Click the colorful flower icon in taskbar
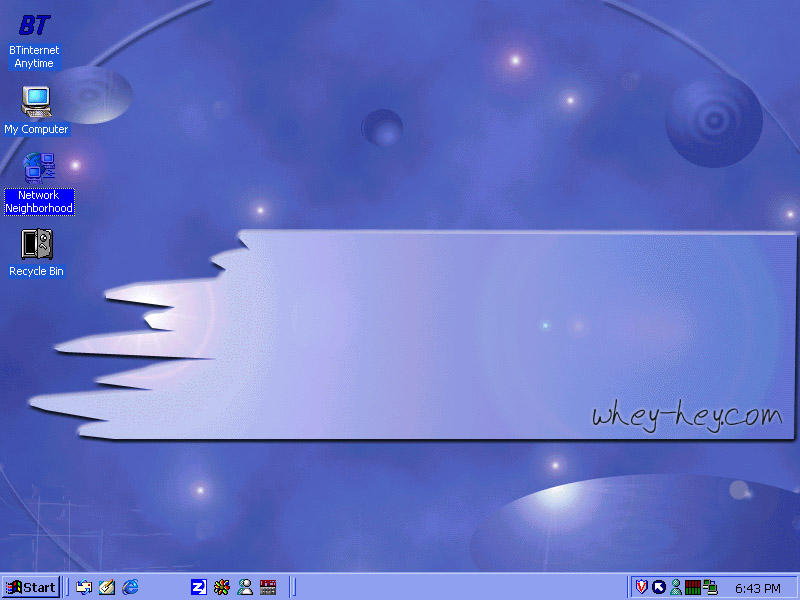Screen dimensions: 800x600 221,587
